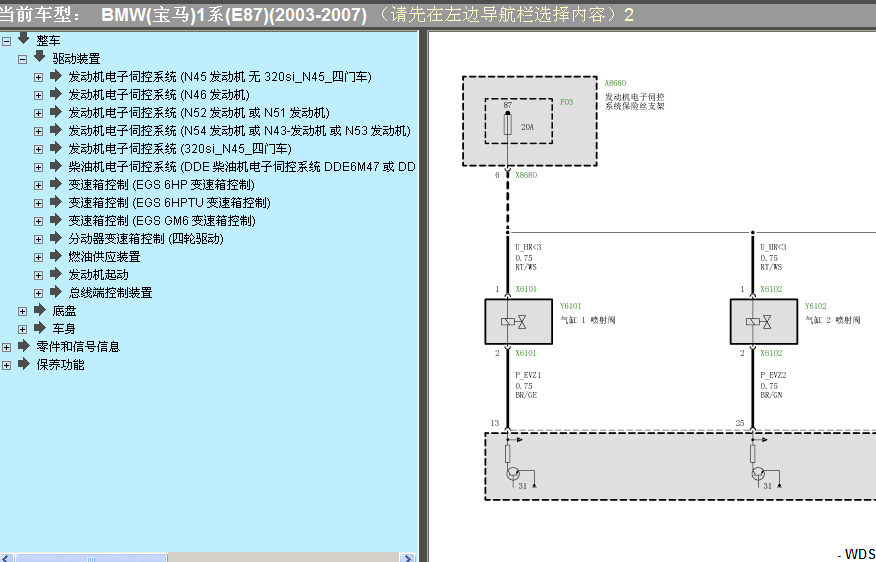Viewport: 876px width, 562px height.
Task: Click the 20A fuse symbol
Action: click(508, 123)
